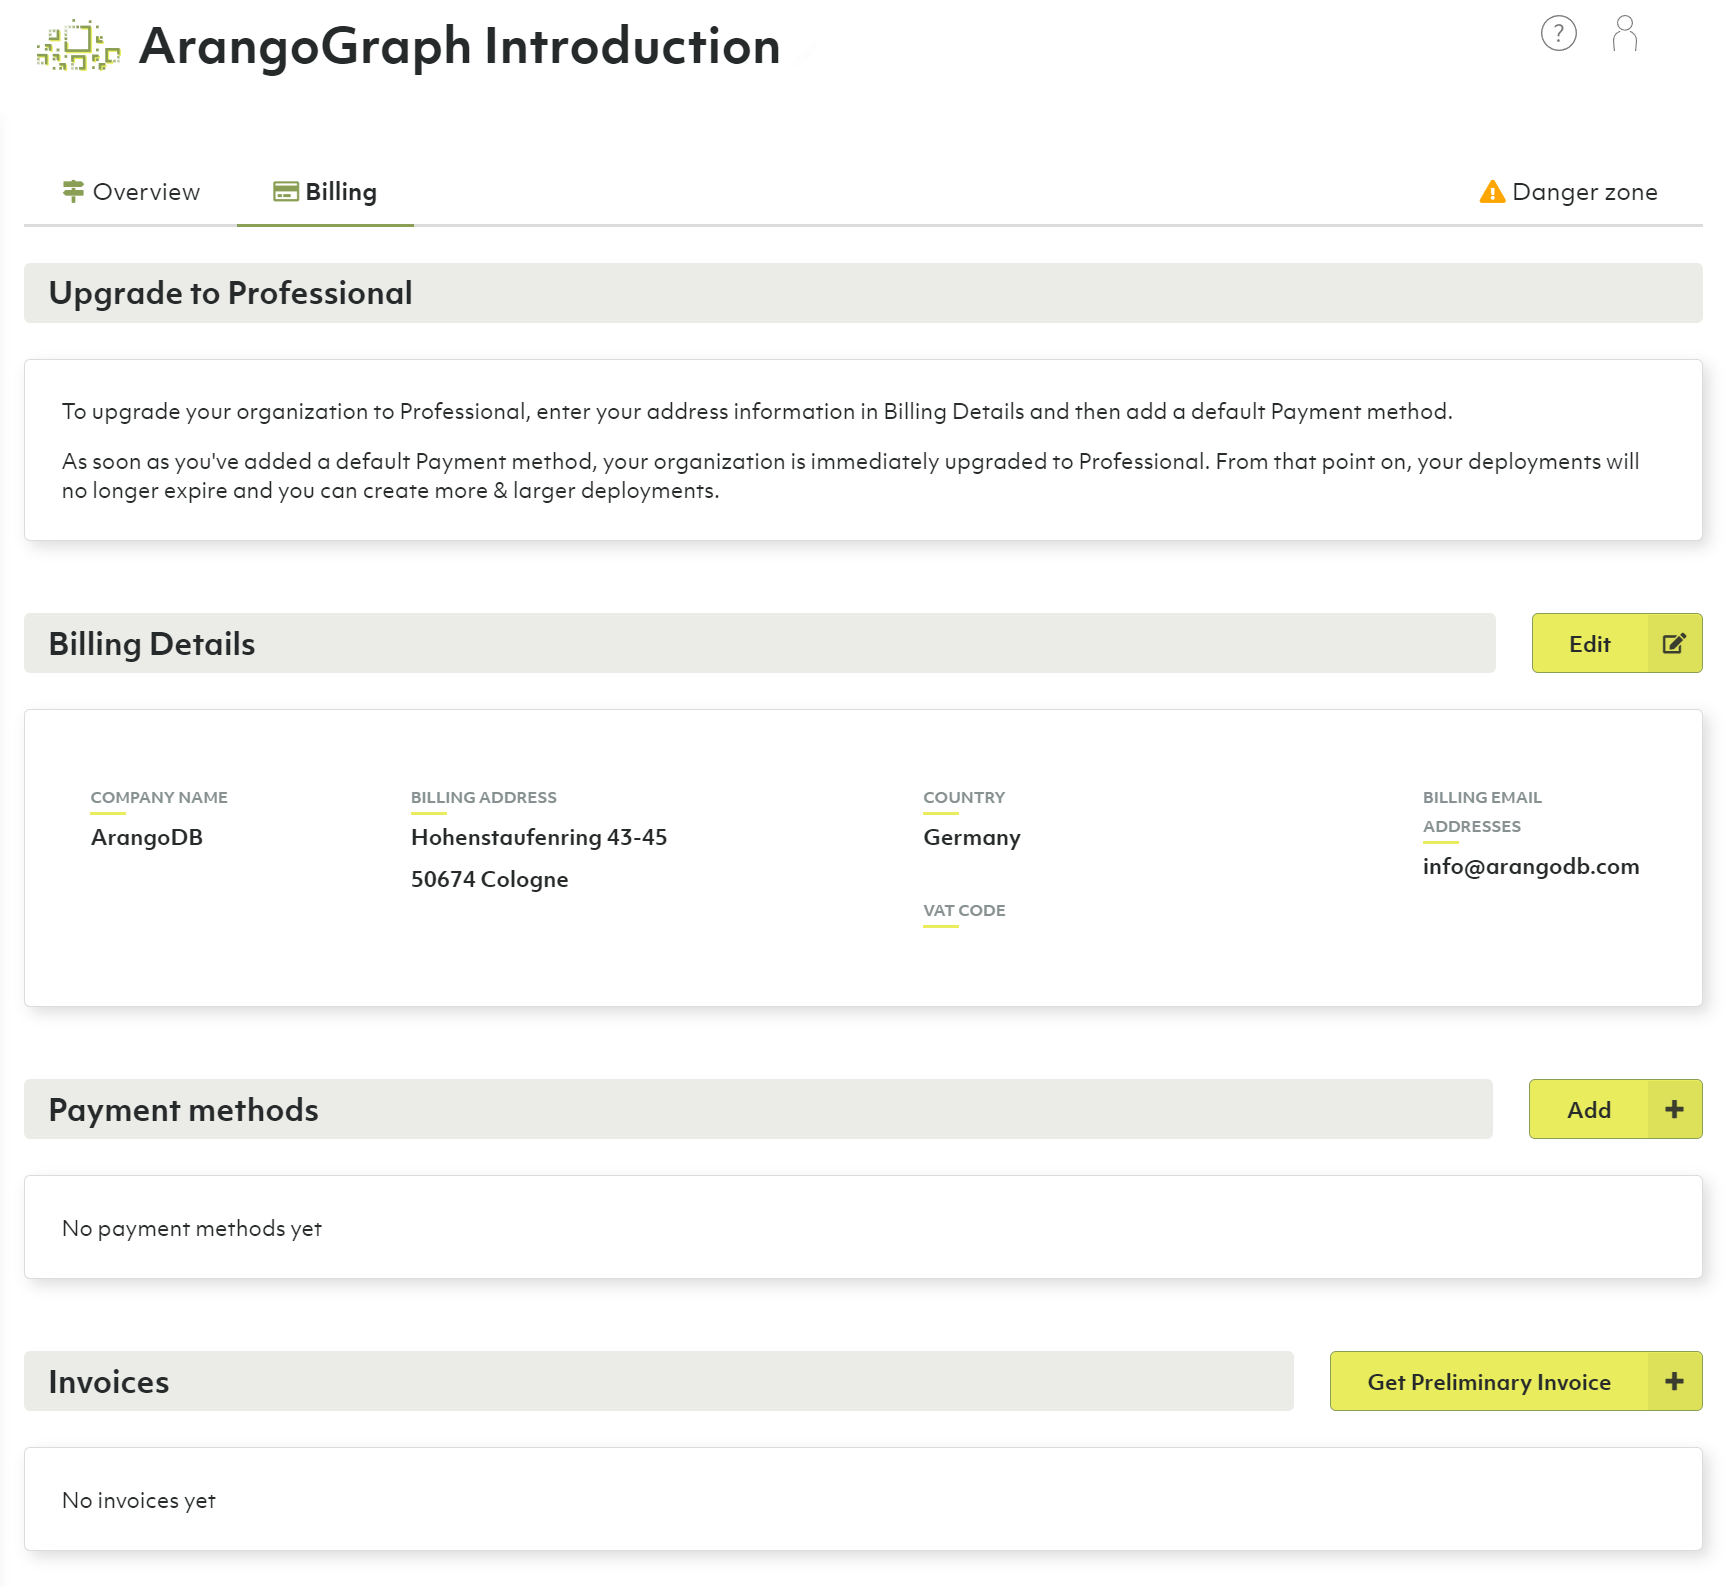This screenshot has width=1732, height=1587.
Task: Click the 'As soon as you've added' paragraph
Action: (851, 476)
